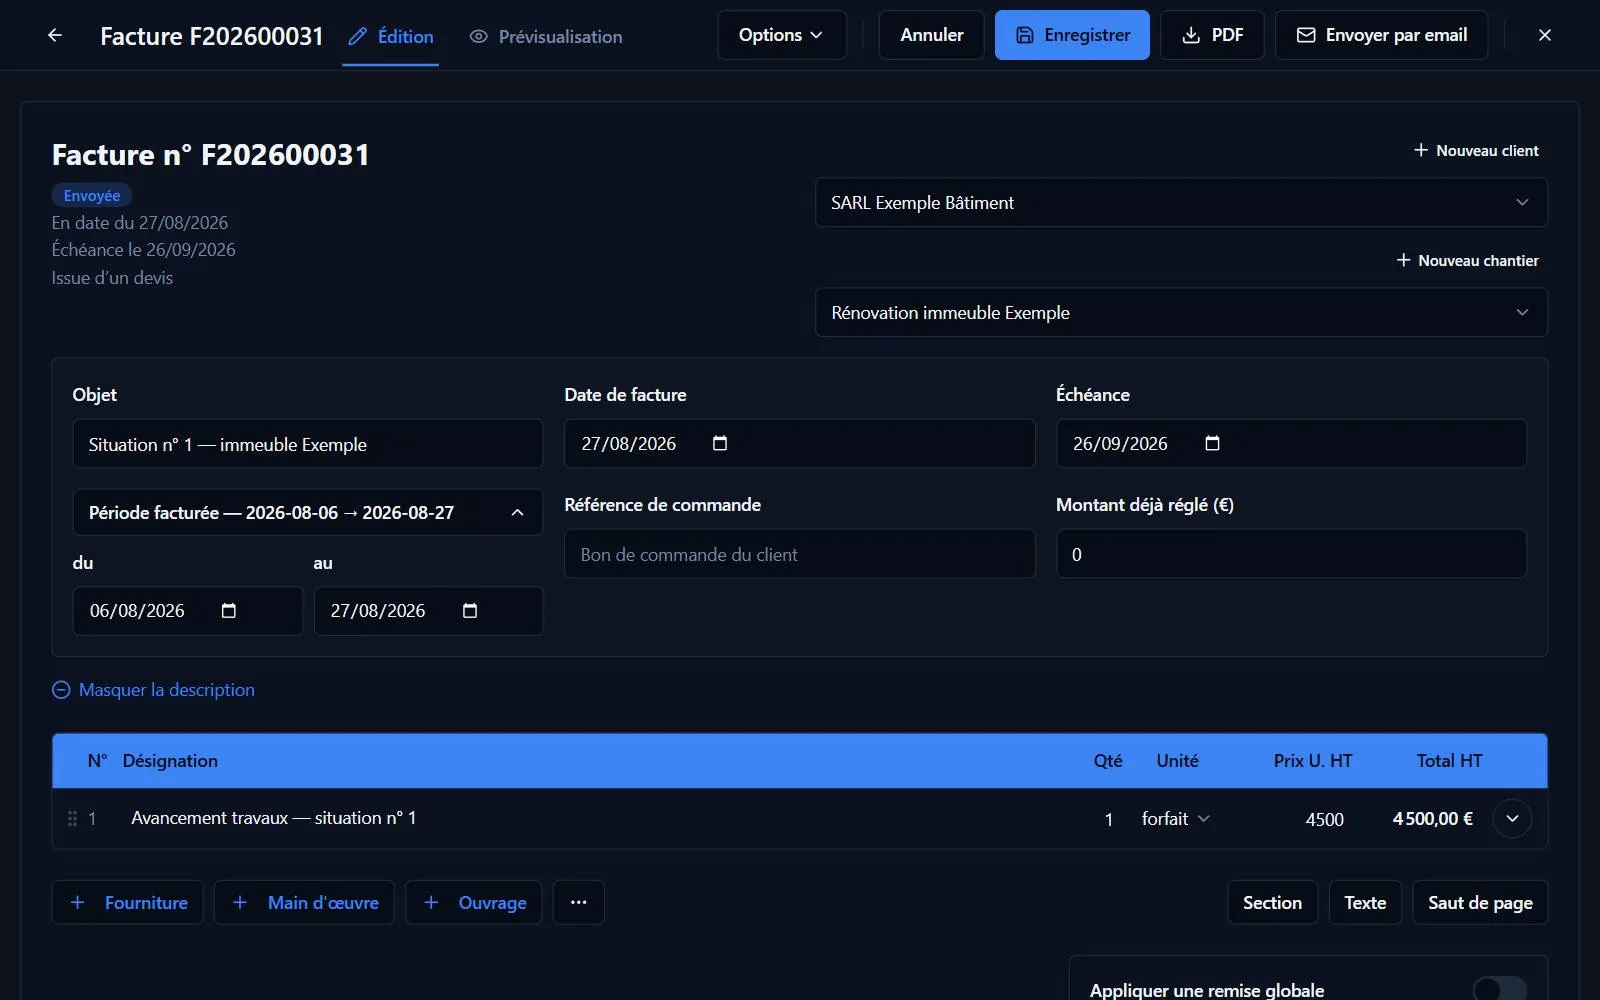Open calendar icon in 'du' date field
Image resolution: width=1600 pixels, height=1000 pixels.
click(x=229, y=610)
